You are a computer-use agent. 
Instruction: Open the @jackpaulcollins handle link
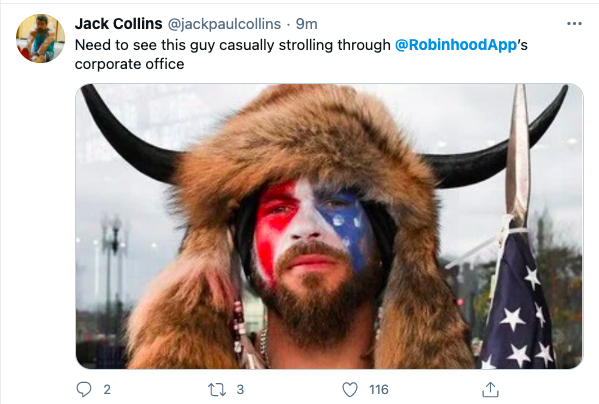[x=224, y=24]
